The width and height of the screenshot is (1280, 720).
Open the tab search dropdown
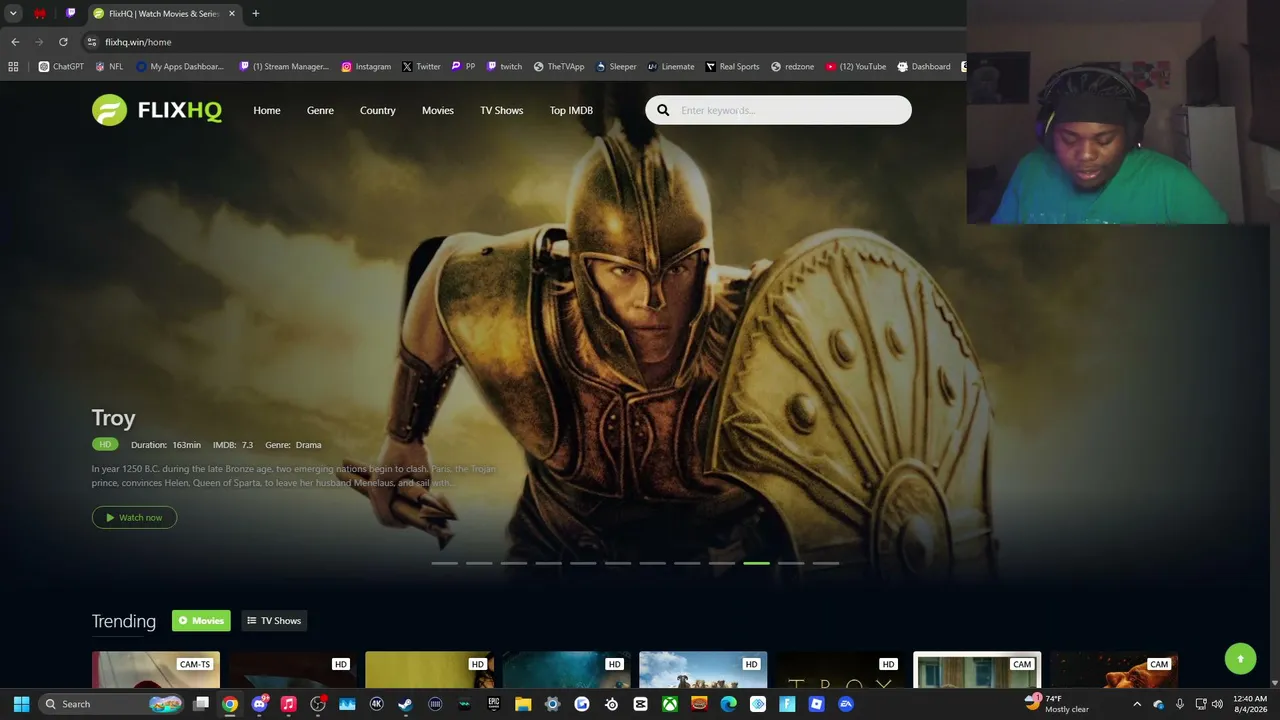(x=13, y=13)
